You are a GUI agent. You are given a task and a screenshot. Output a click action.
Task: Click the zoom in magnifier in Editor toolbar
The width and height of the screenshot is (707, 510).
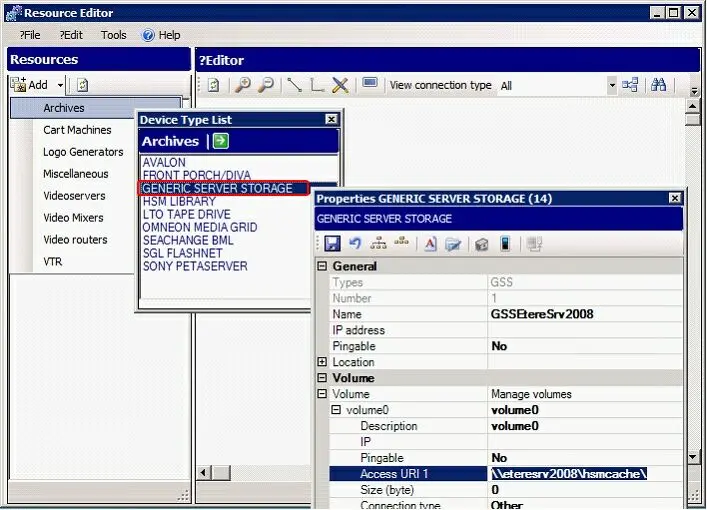pos(243,86)
